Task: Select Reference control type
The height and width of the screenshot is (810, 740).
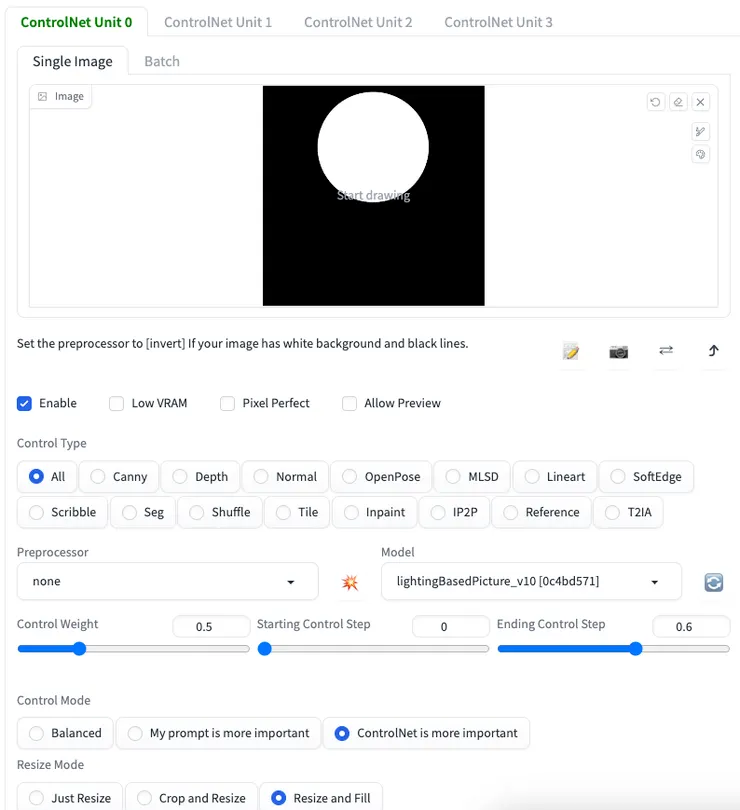Action: click(542, 512)
